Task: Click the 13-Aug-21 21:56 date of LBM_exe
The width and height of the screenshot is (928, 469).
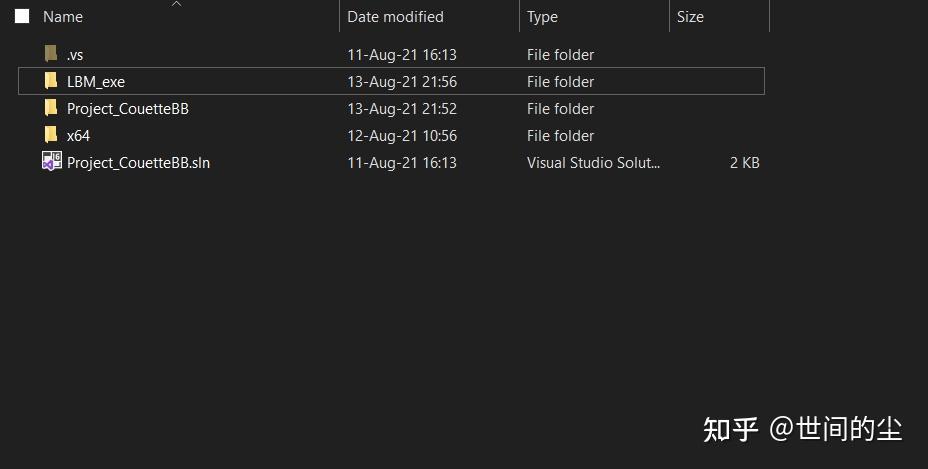Action: tap(402, 82)
